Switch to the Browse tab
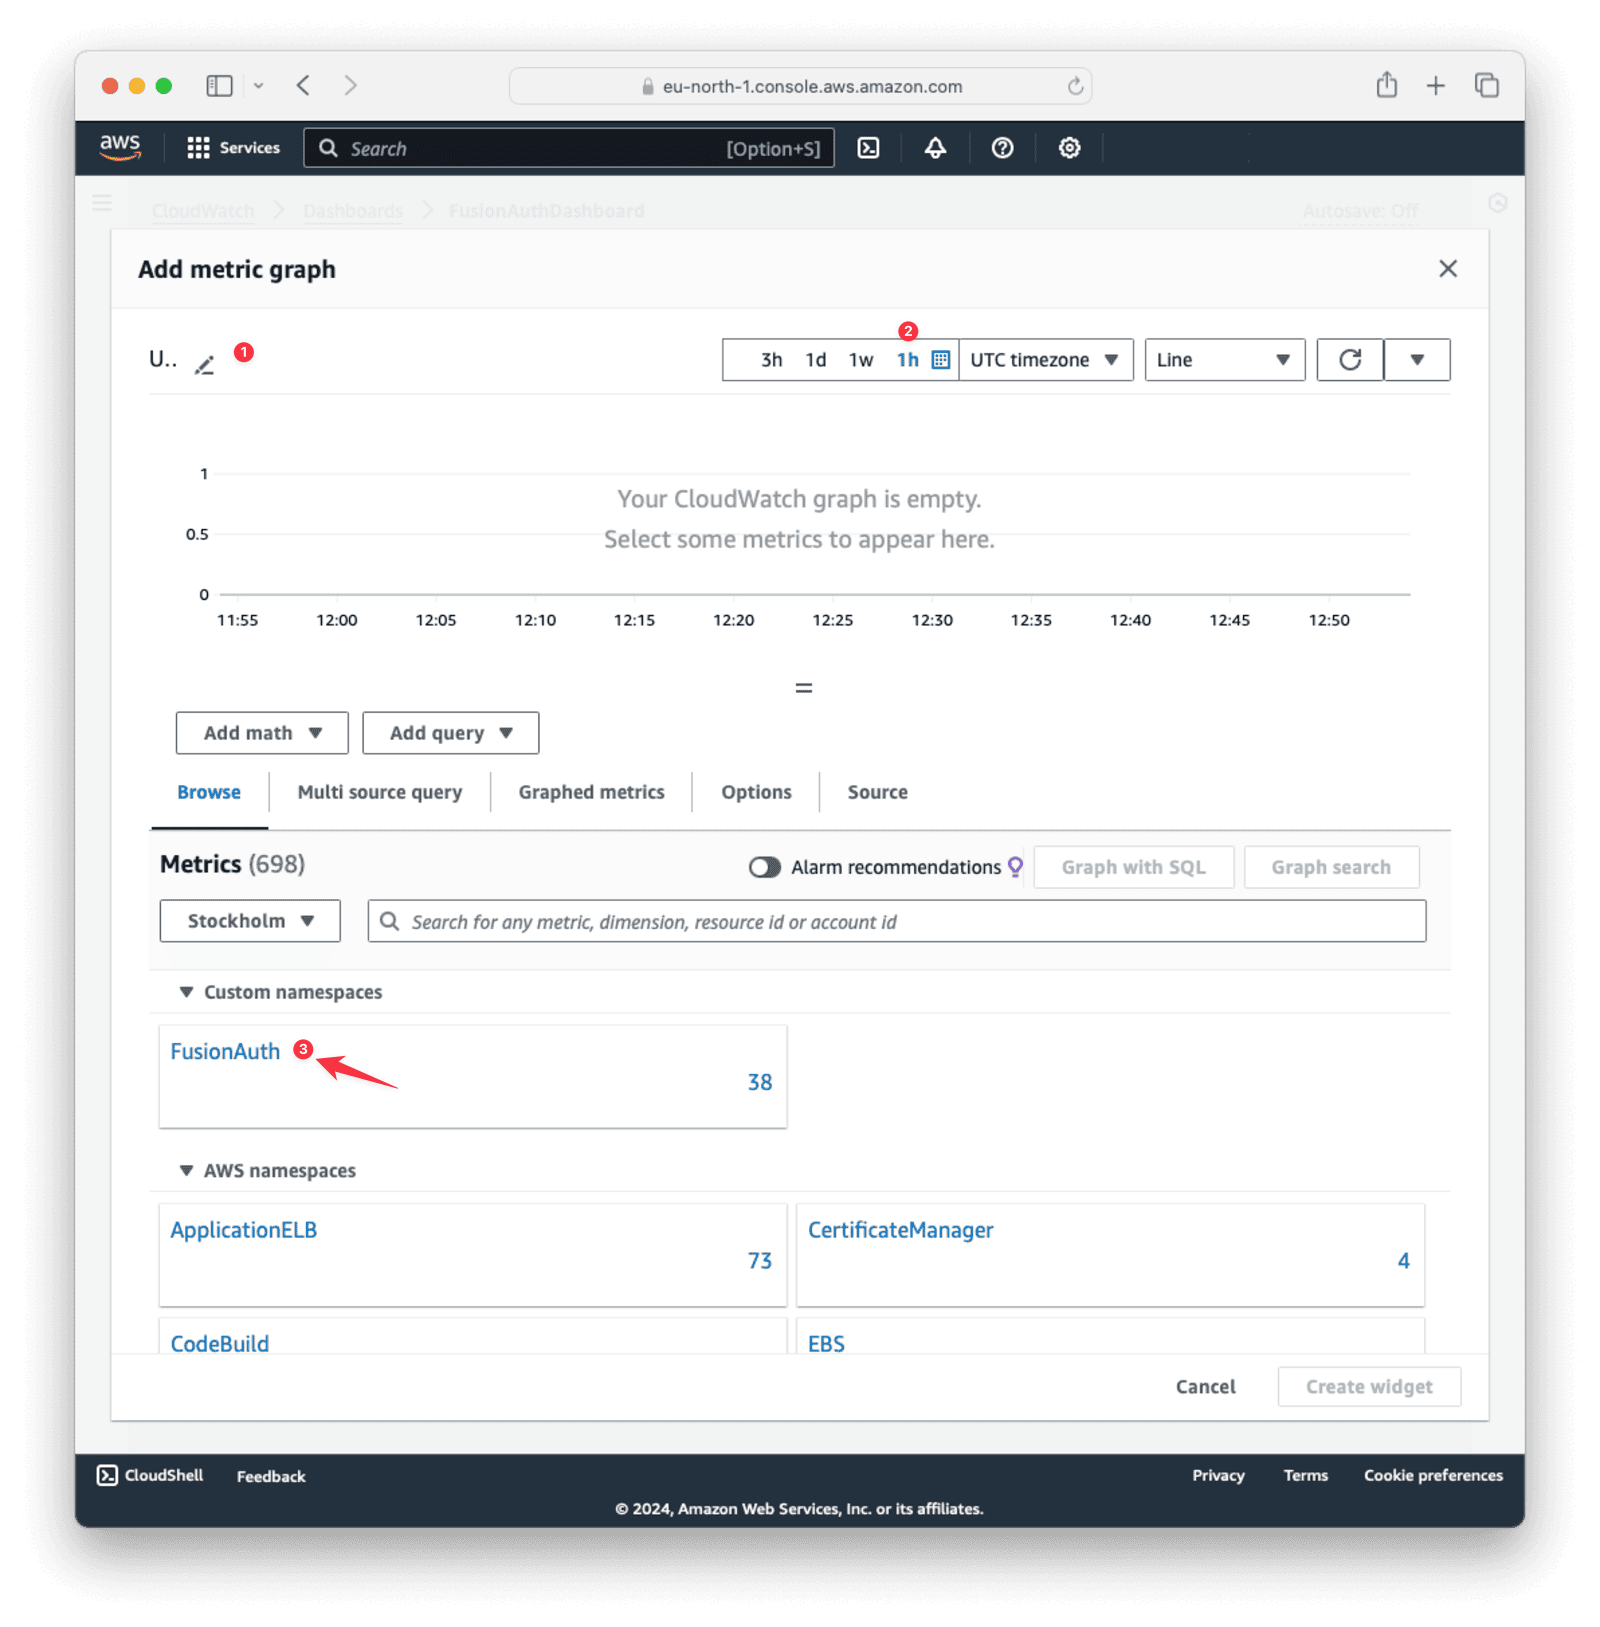 (x=209, y=792)
